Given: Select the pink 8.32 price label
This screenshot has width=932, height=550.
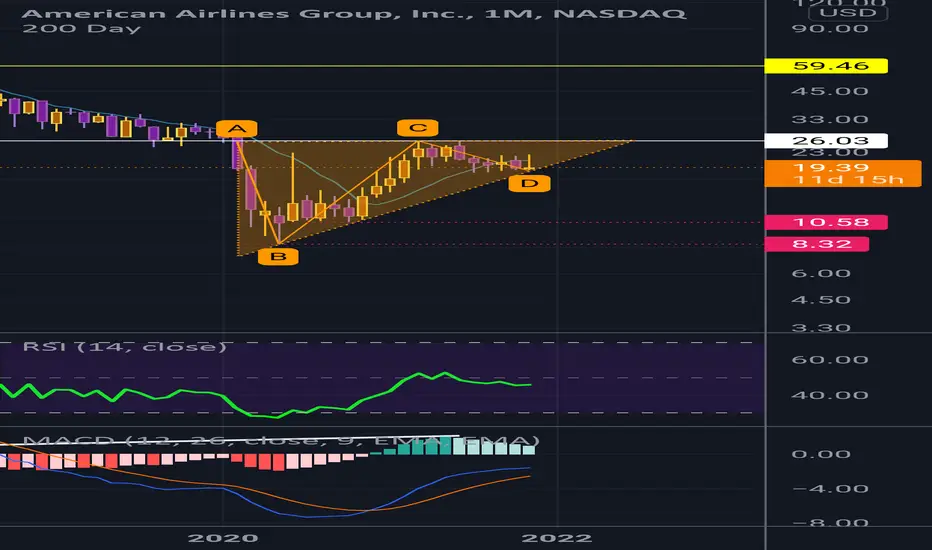Looking at the screenshot, I should click(x=816, y=244).
